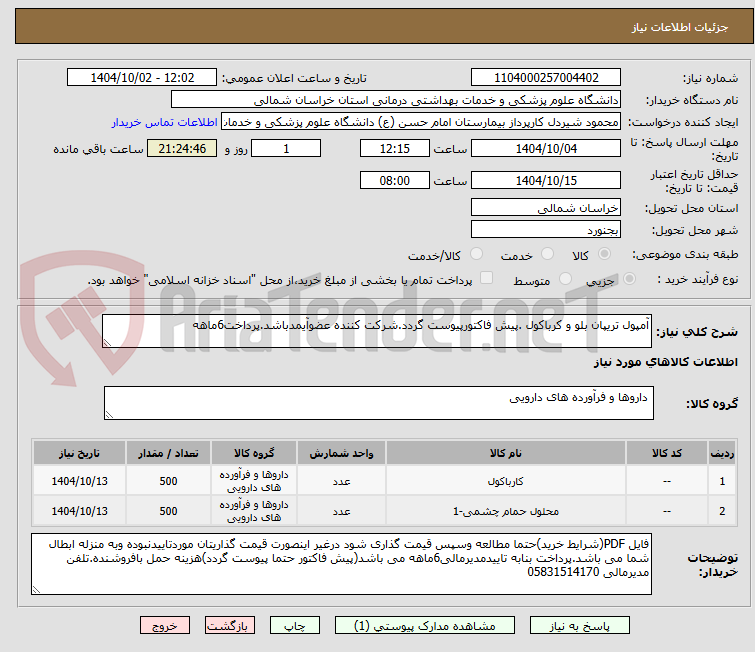
Task: Click row number 2 cell
Action: (x=722, y=510)
